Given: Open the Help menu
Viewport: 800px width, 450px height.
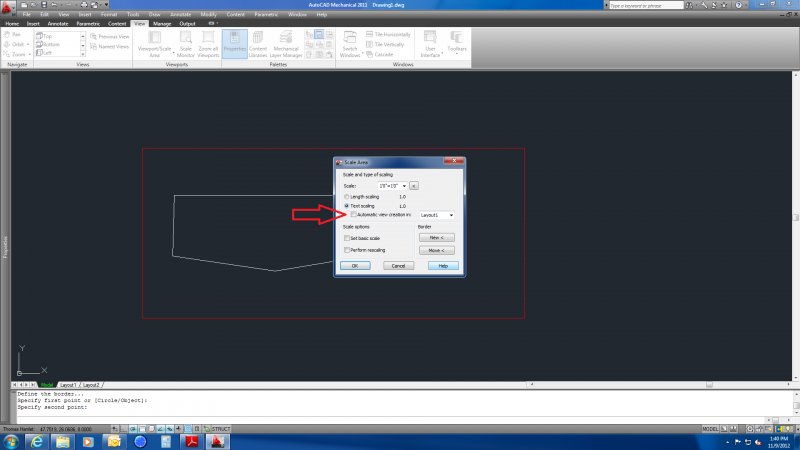Looking at the screenshot, I should click(321, 15).
